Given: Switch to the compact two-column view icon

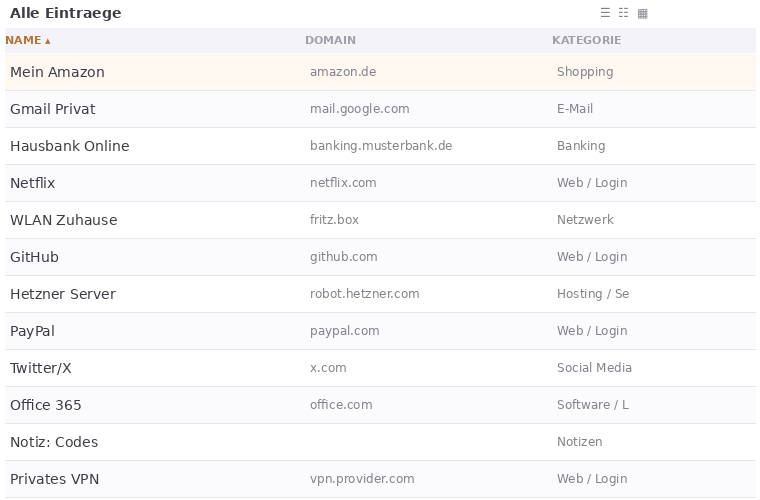Looking at the screenshot, I should coord(624,13).
